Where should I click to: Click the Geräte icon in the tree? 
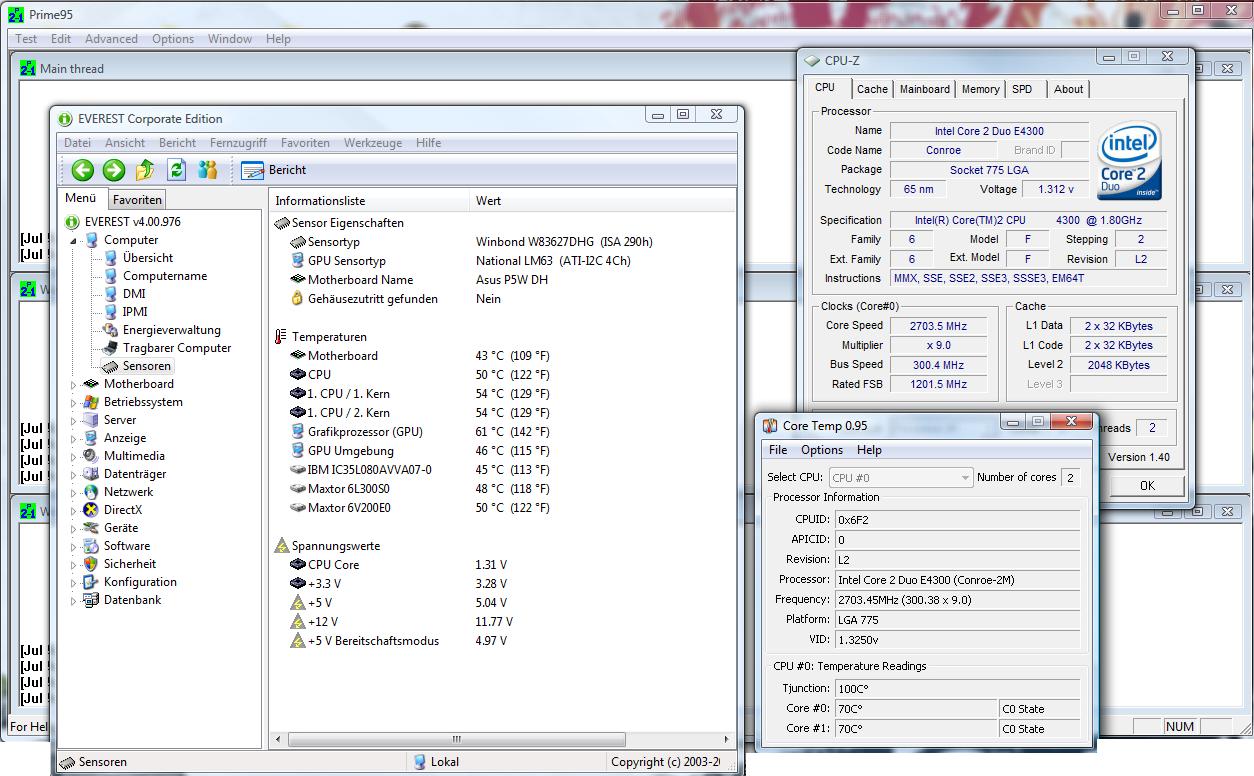click(92, 528)
